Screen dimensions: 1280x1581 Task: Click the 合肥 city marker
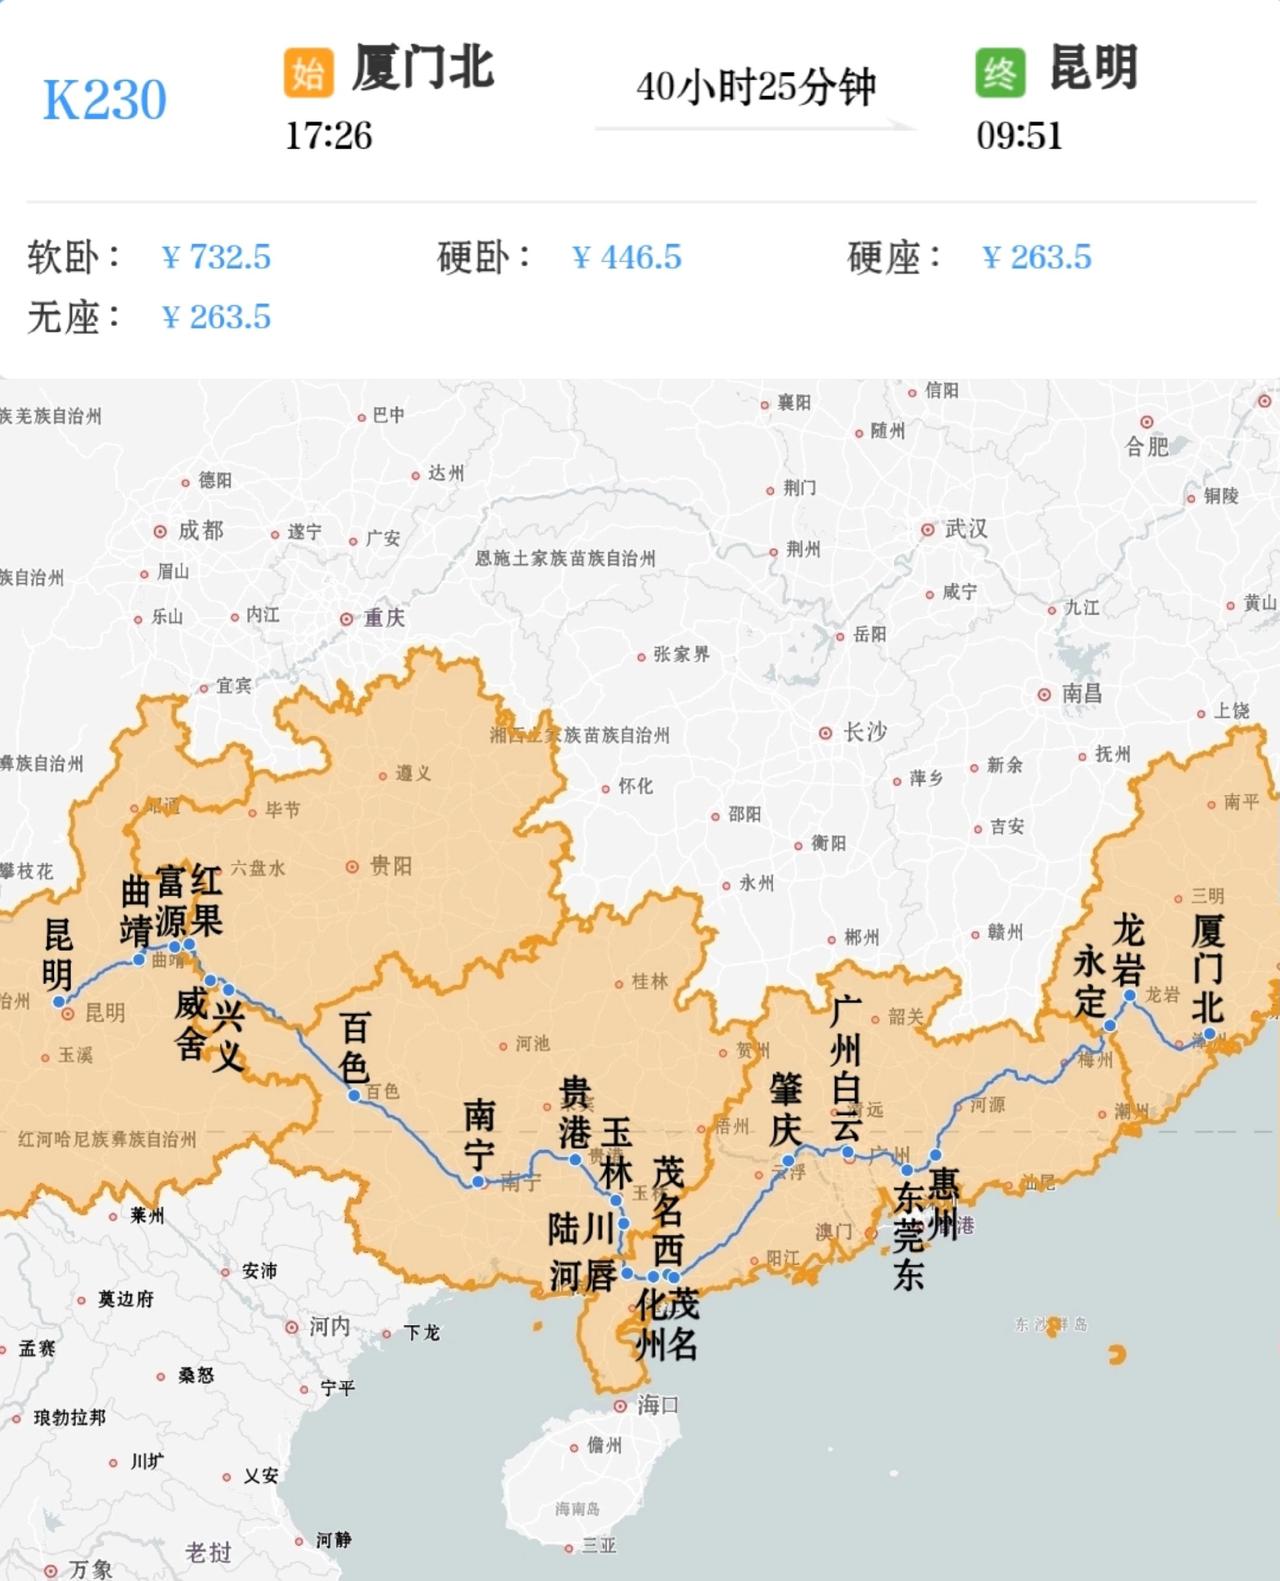click(x=1147, y=423)
